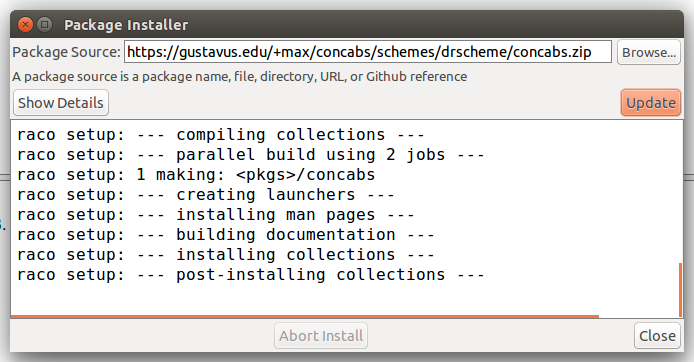Screen dimensions: 694x362
Task: Expand options with Show Details
Action: click(x=61, y=103)
